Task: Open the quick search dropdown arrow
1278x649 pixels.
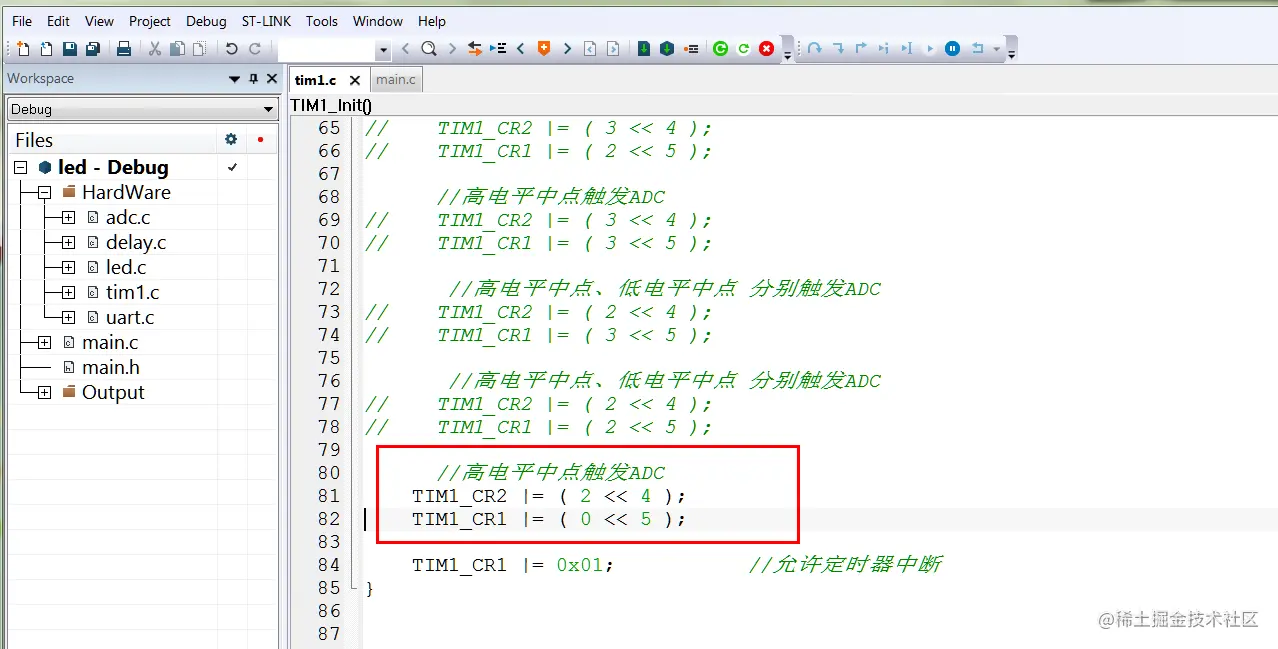Action: tap(383, 49)
